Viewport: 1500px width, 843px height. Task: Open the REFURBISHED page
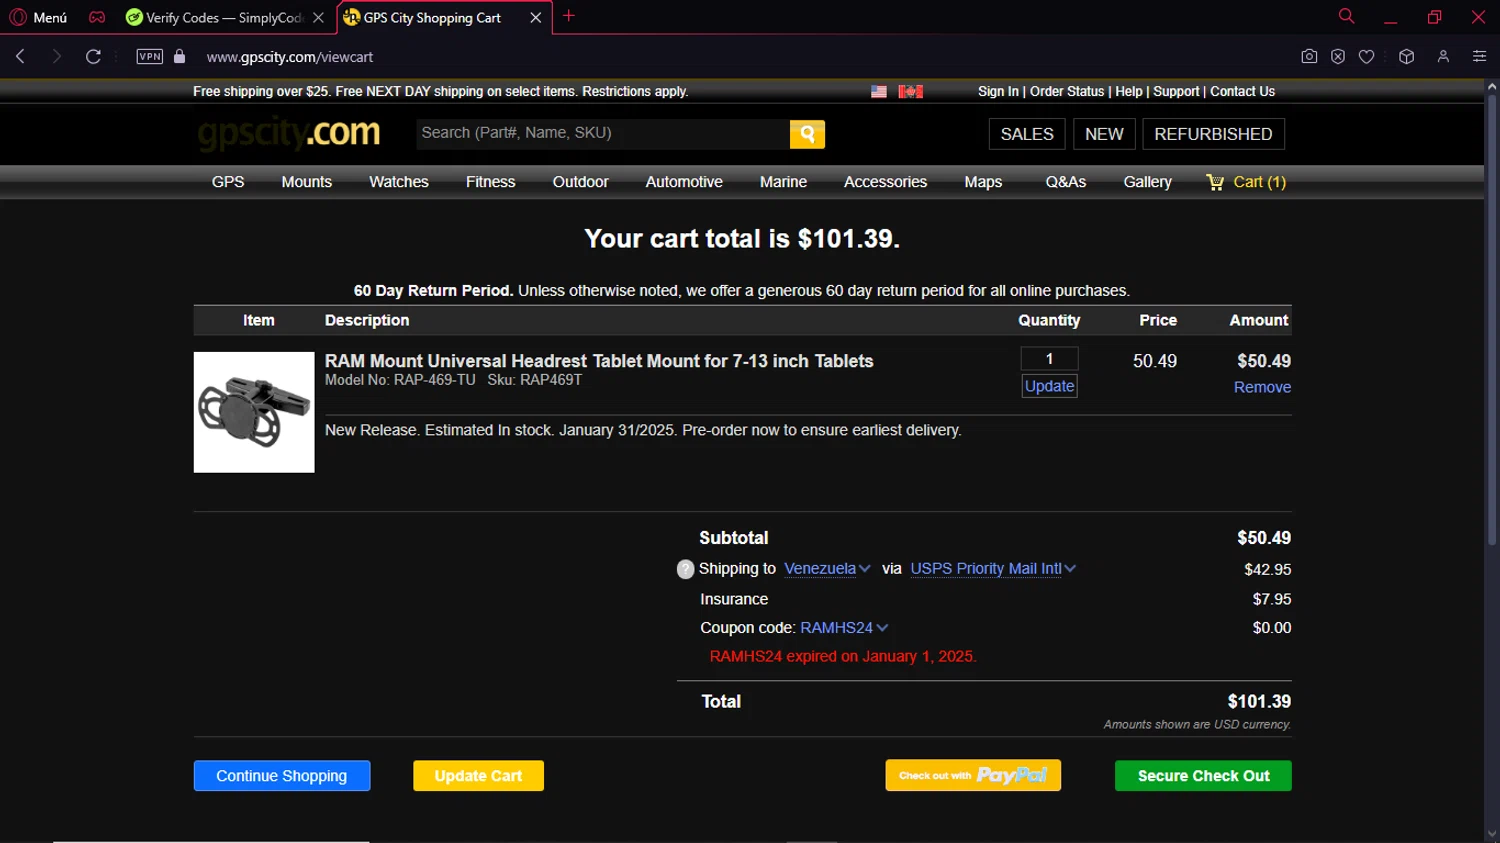[1213, 134]
